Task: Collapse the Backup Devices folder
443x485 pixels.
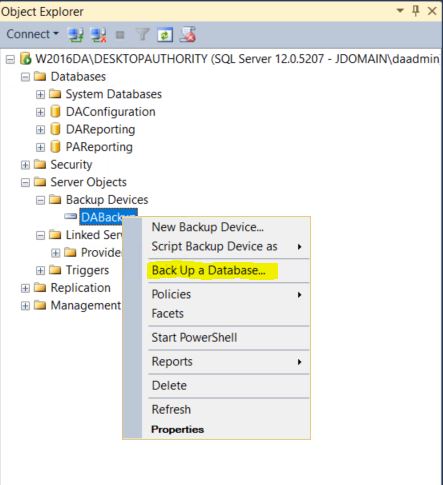Action: tap(40, 200)
